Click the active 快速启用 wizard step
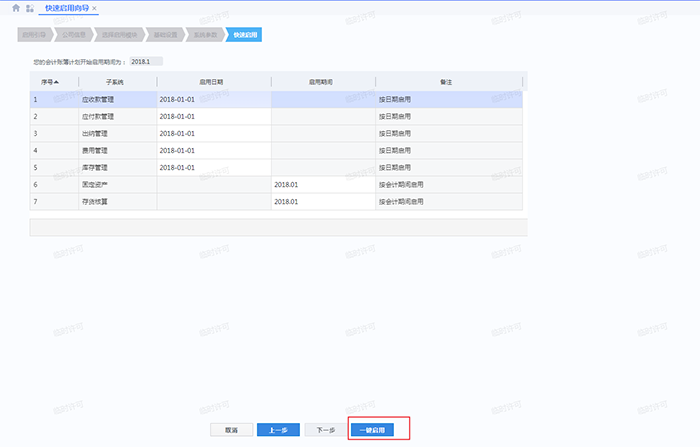The height and width of the screenshot is (447, 700). point(244,34)
